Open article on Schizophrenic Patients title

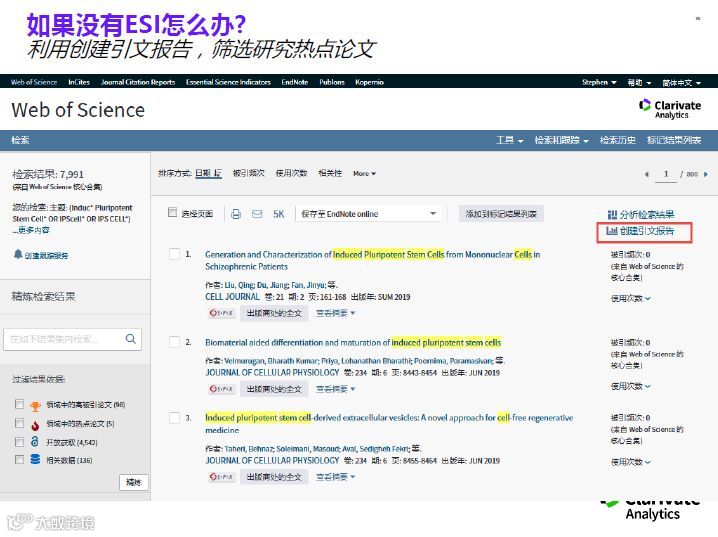tap(372, 260)
